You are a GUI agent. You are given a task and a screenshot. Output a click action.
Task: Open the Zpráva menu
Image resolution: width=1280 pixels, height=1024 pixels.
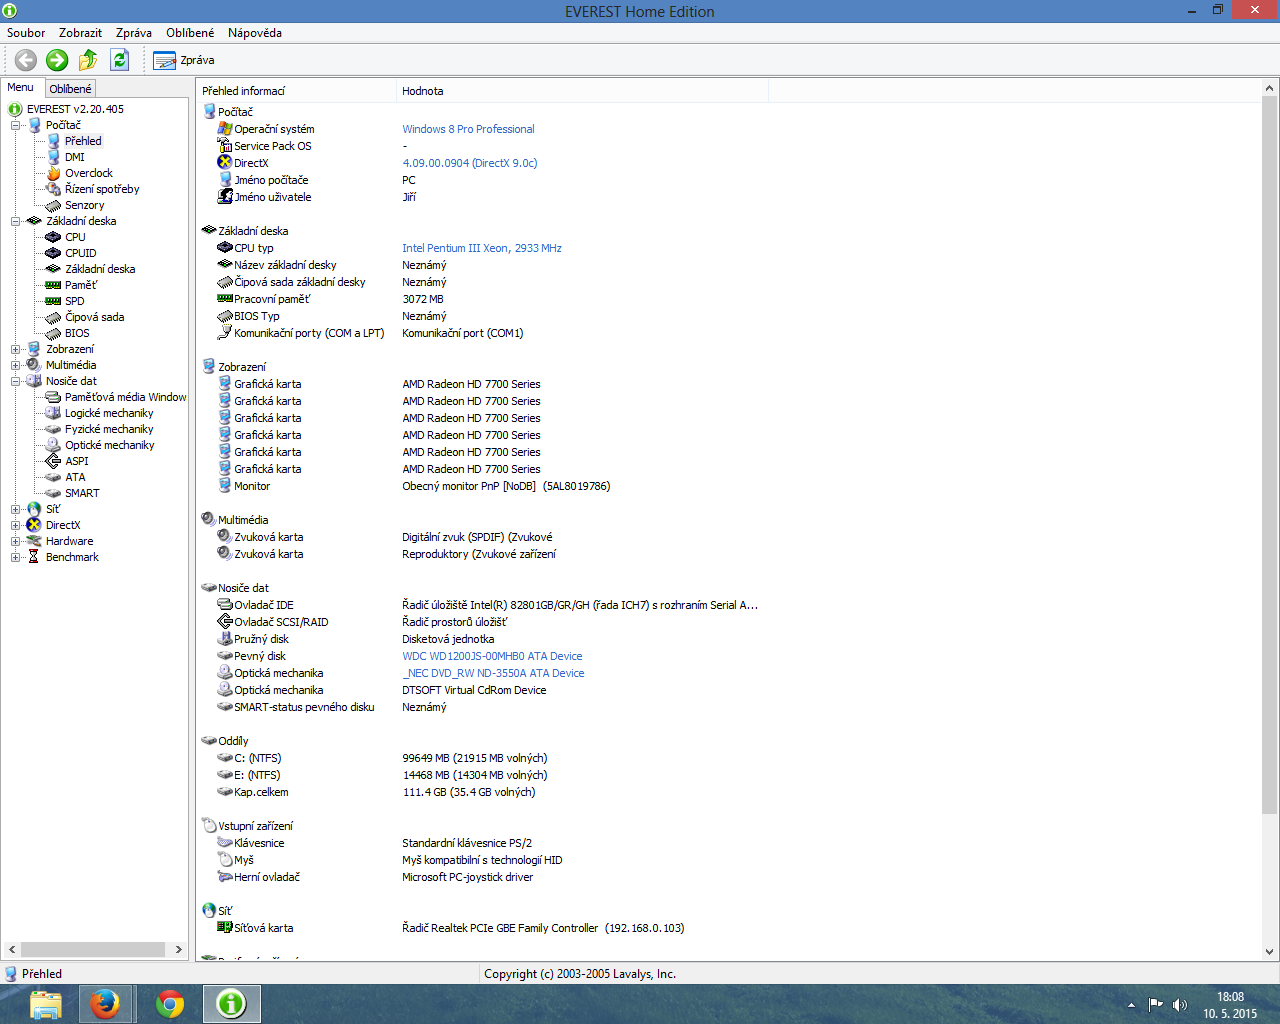(134, 33)
